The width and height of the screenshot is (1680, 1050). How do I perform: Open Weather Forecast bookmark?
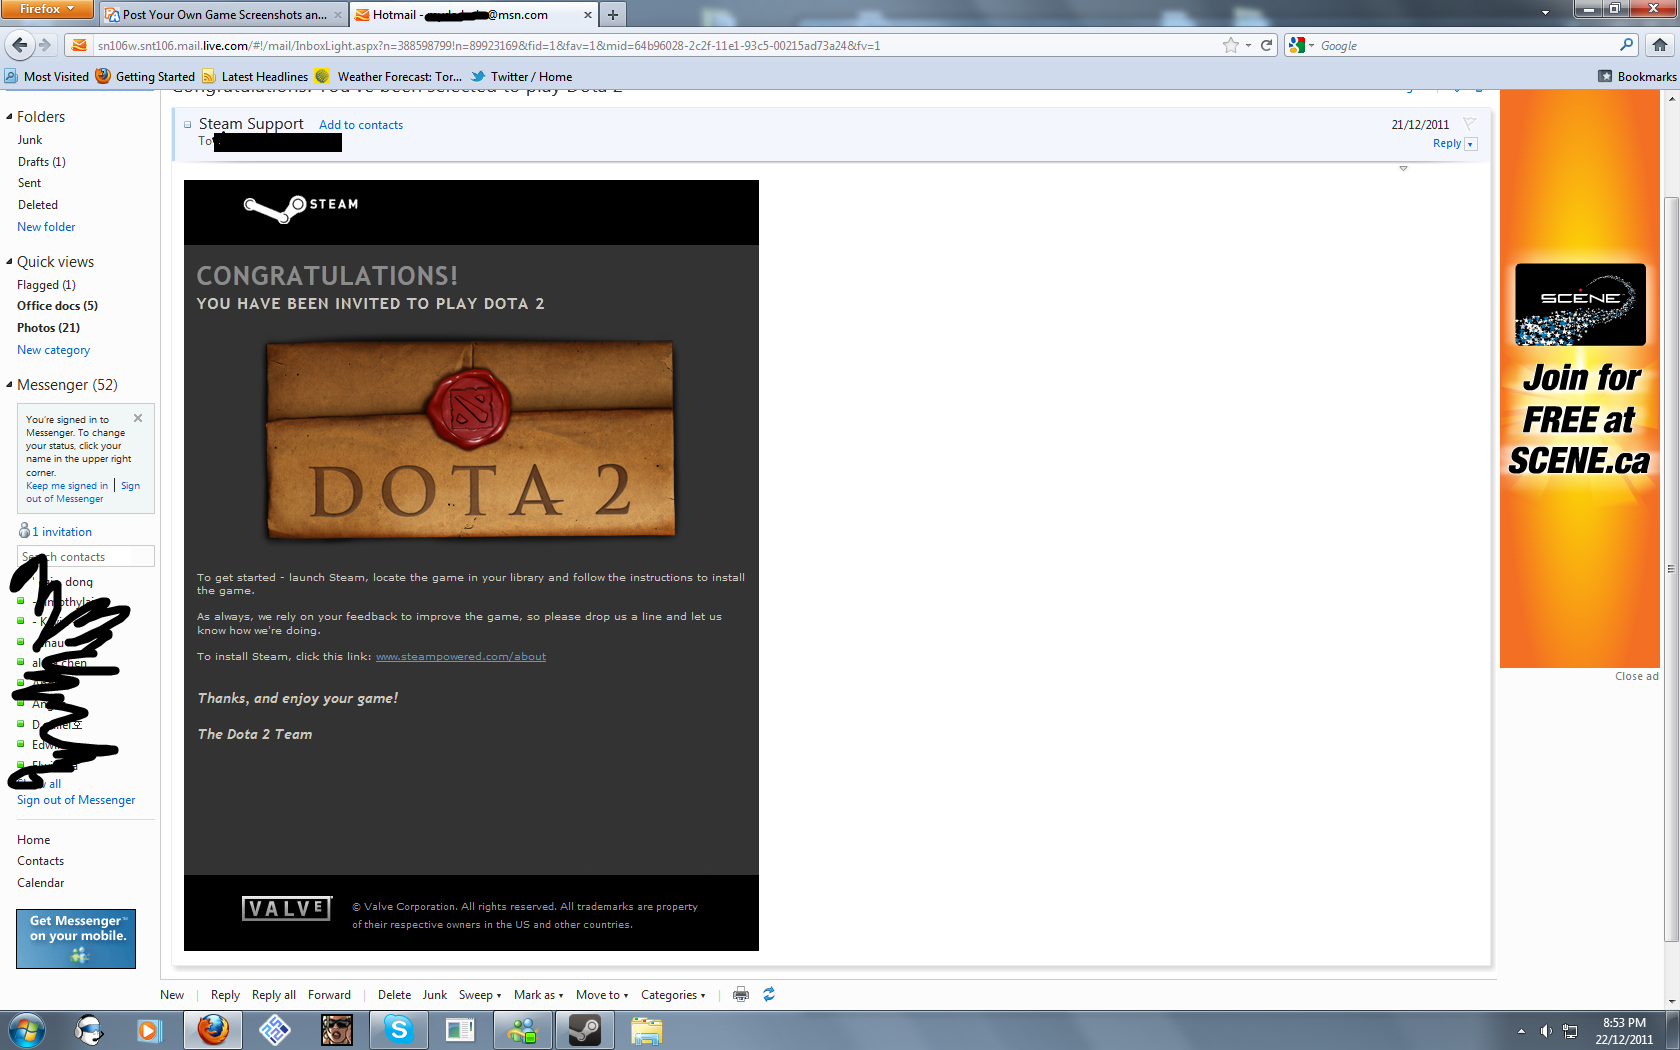coord(389,76)
